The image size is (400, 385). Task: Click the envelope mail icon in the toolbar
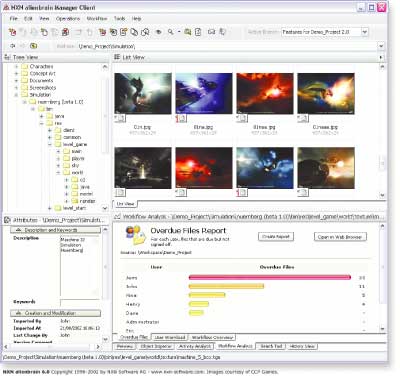click(x=211, y=32)
